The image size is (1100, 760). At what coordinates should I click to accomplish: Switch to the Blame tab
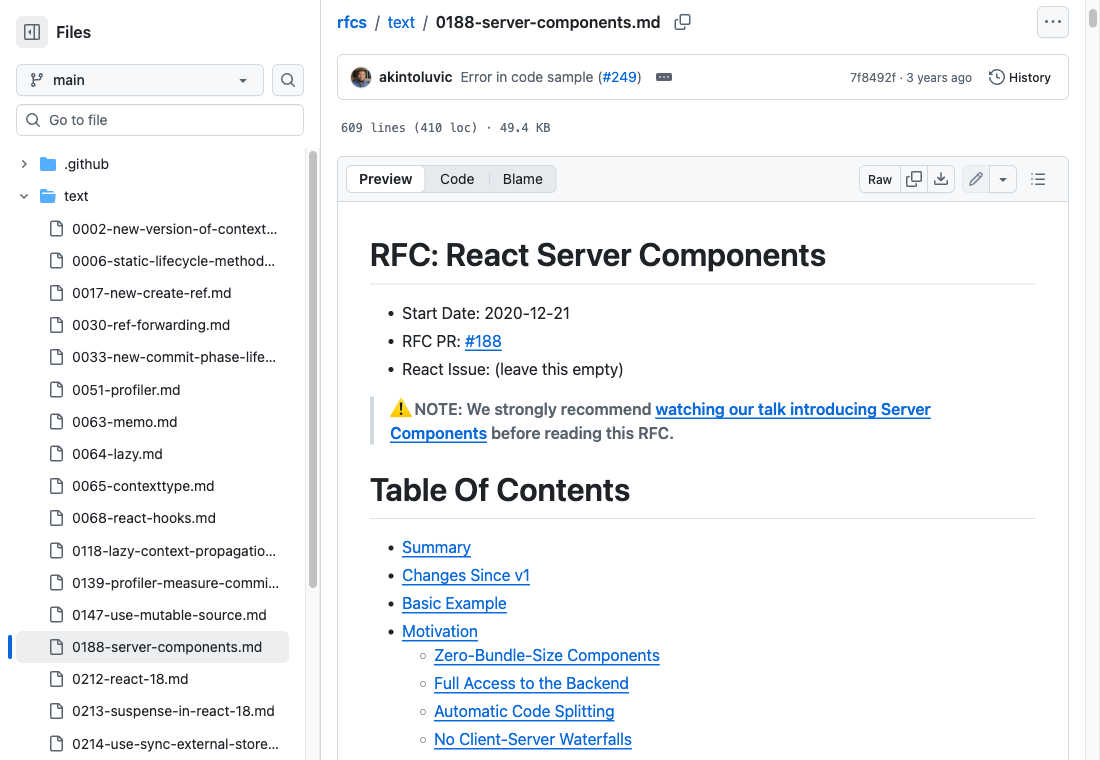pyautogui.click(x=522, y=179)
